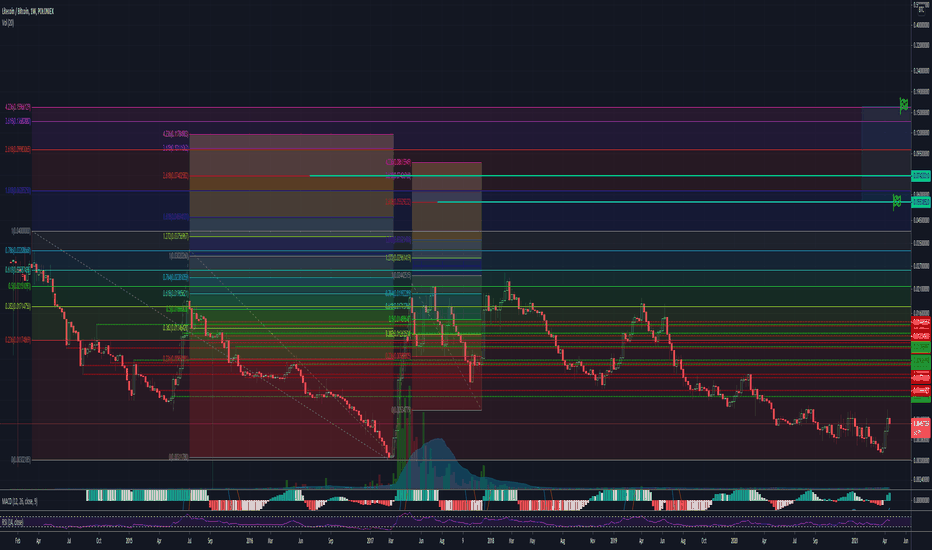Click the lower teal price label on axis
Screen dimensions: 932x550
(x=921, y=202)
